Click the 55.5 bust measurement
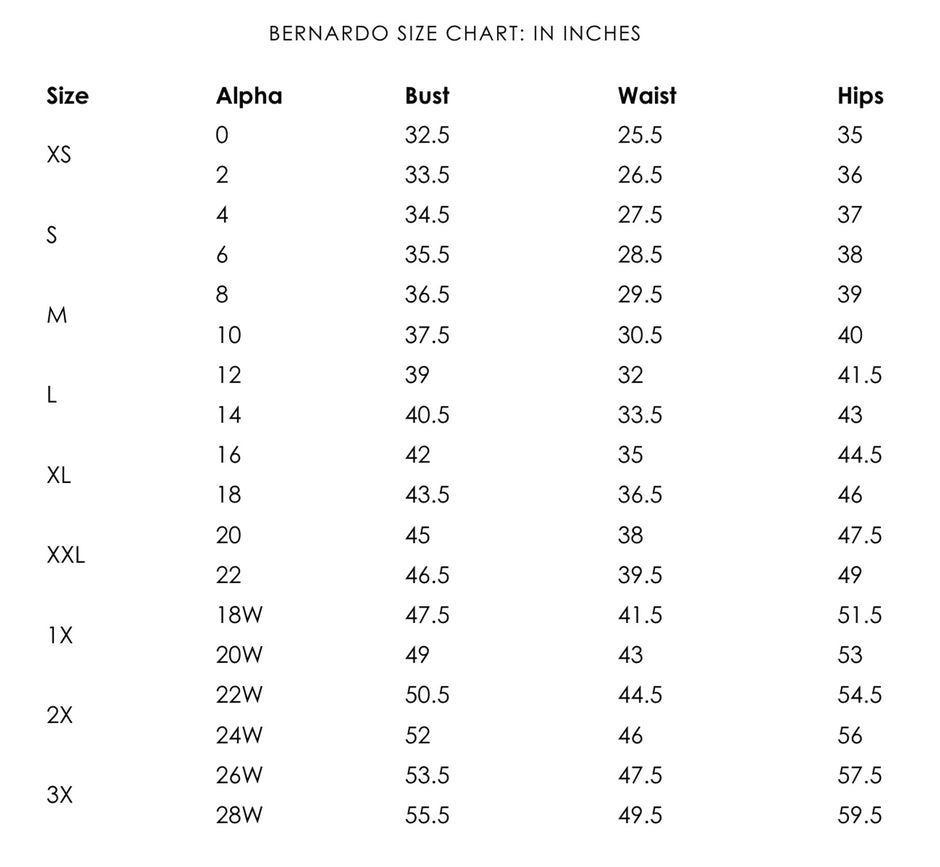Screen dimensions: 940x867 pyautogui.click(x=427, y=815)
